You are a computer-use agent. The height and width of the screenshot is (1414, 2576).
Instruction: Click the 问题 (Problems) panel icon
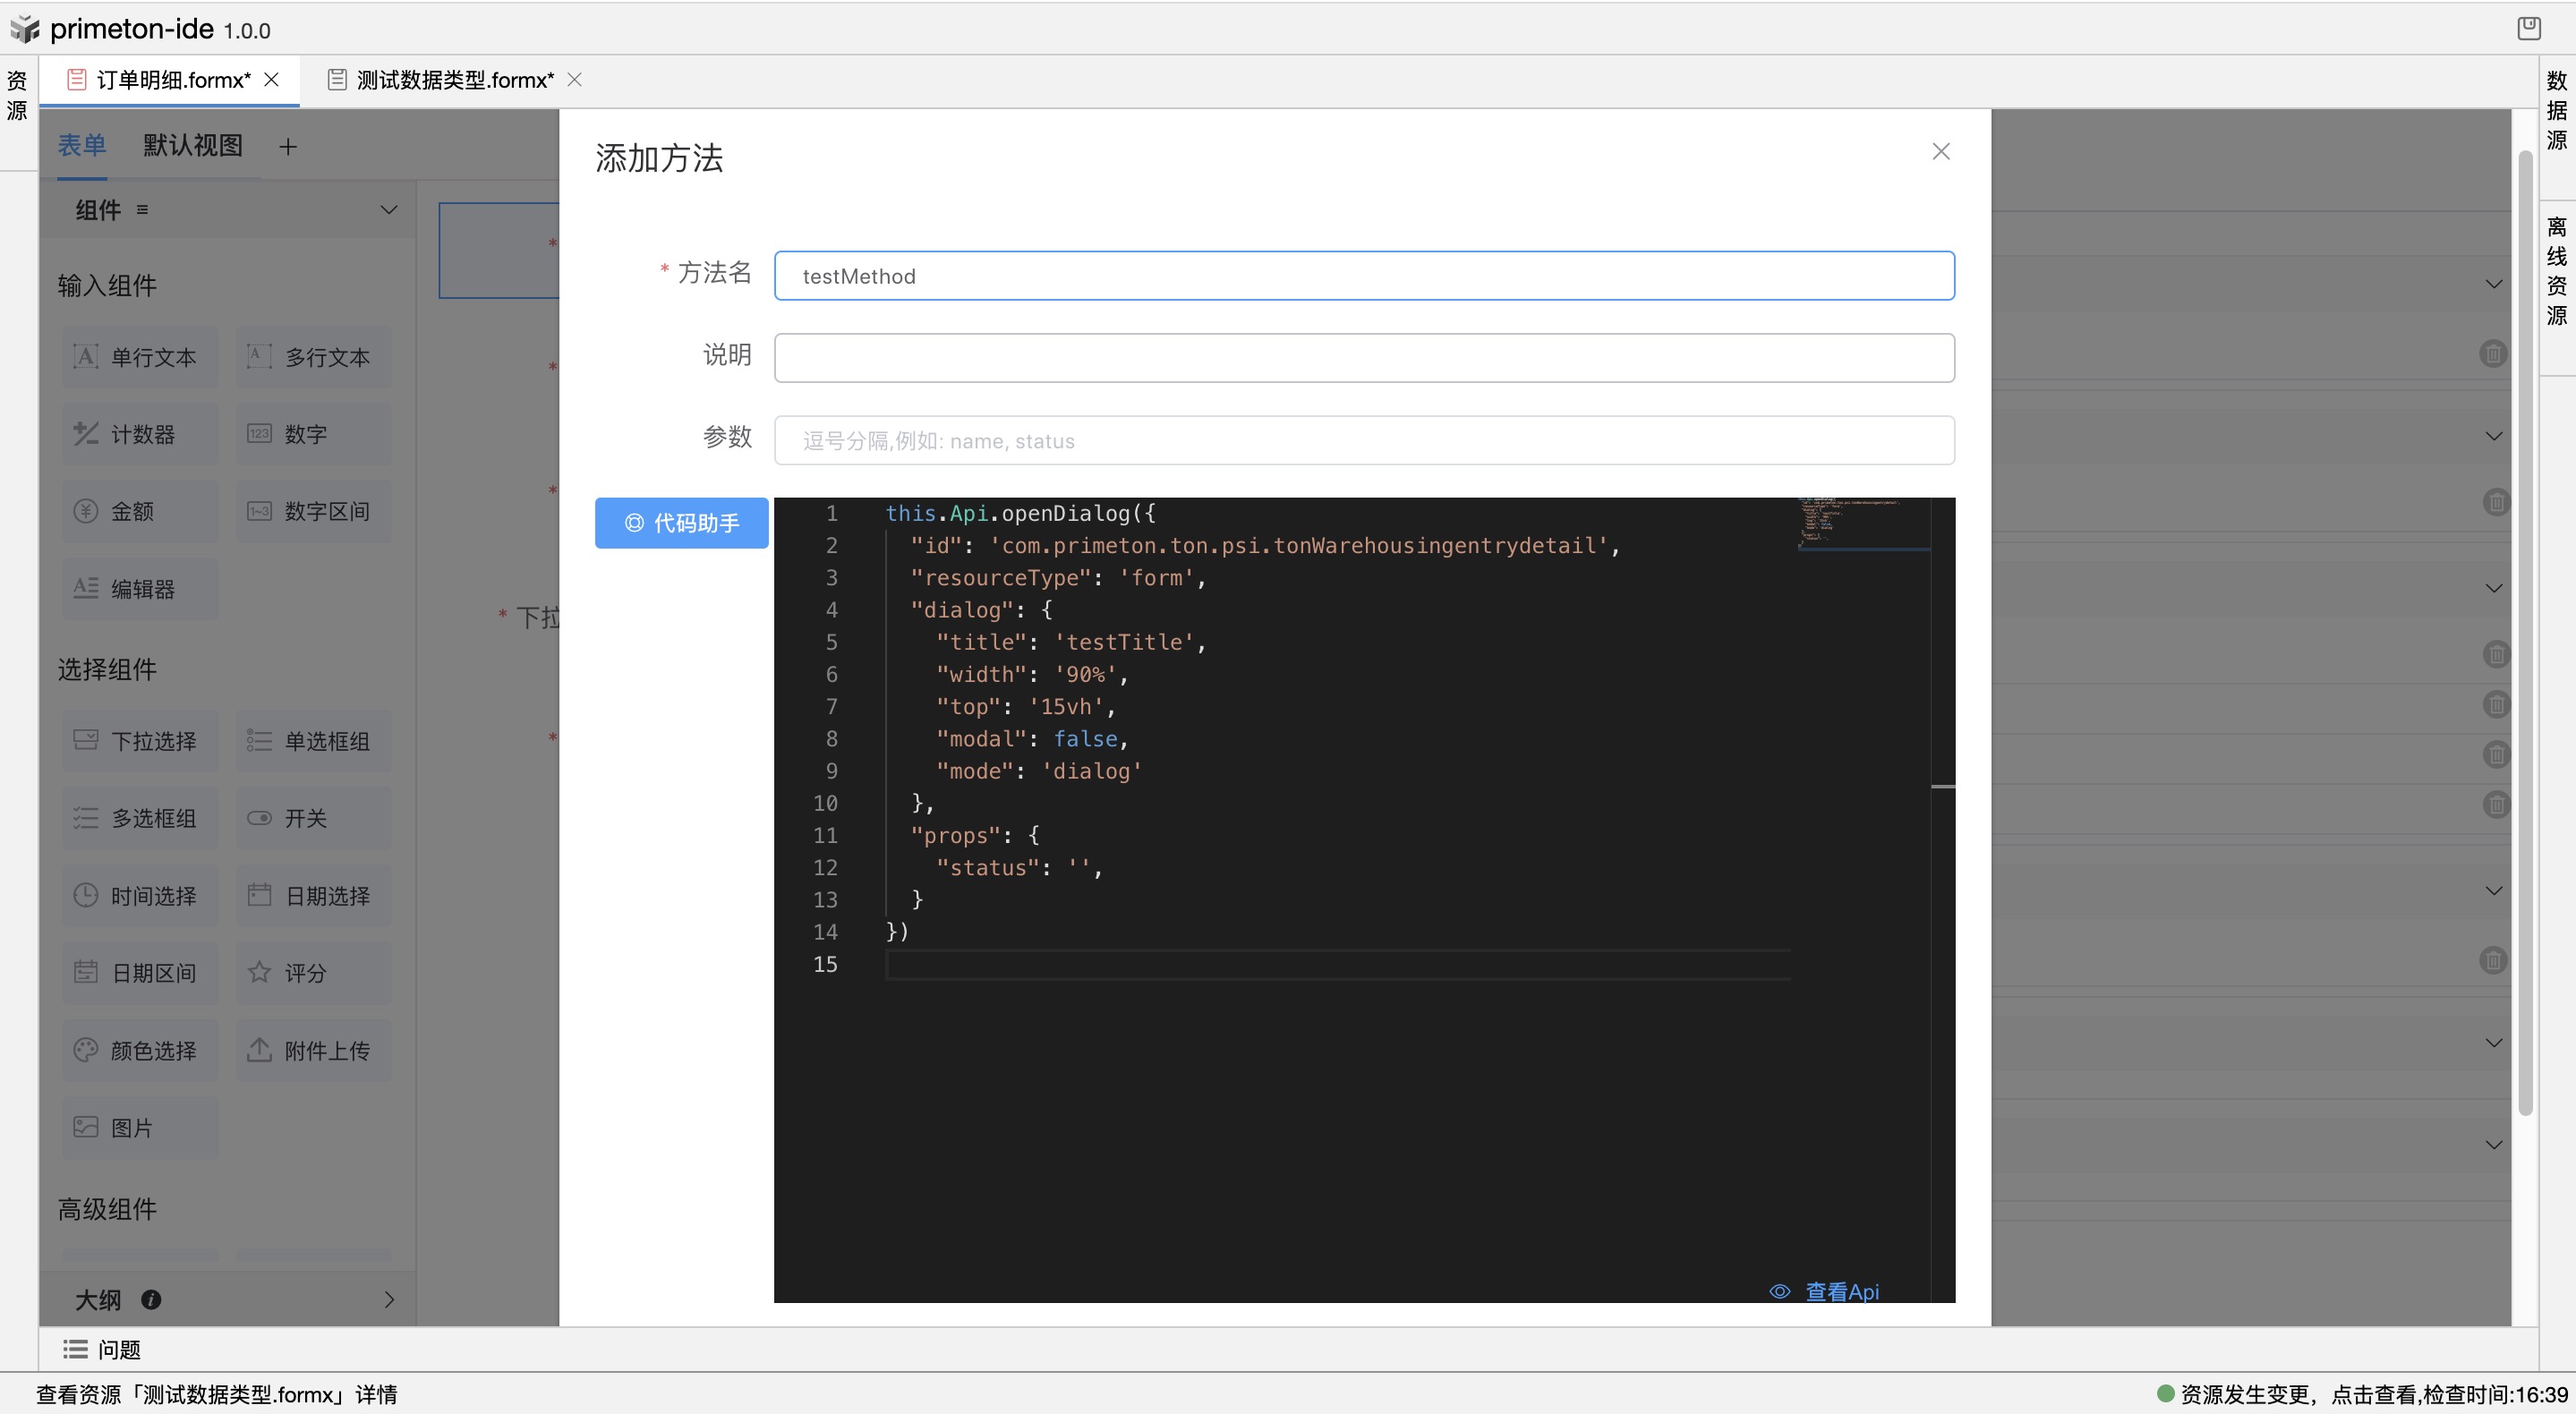point(72,1348)
